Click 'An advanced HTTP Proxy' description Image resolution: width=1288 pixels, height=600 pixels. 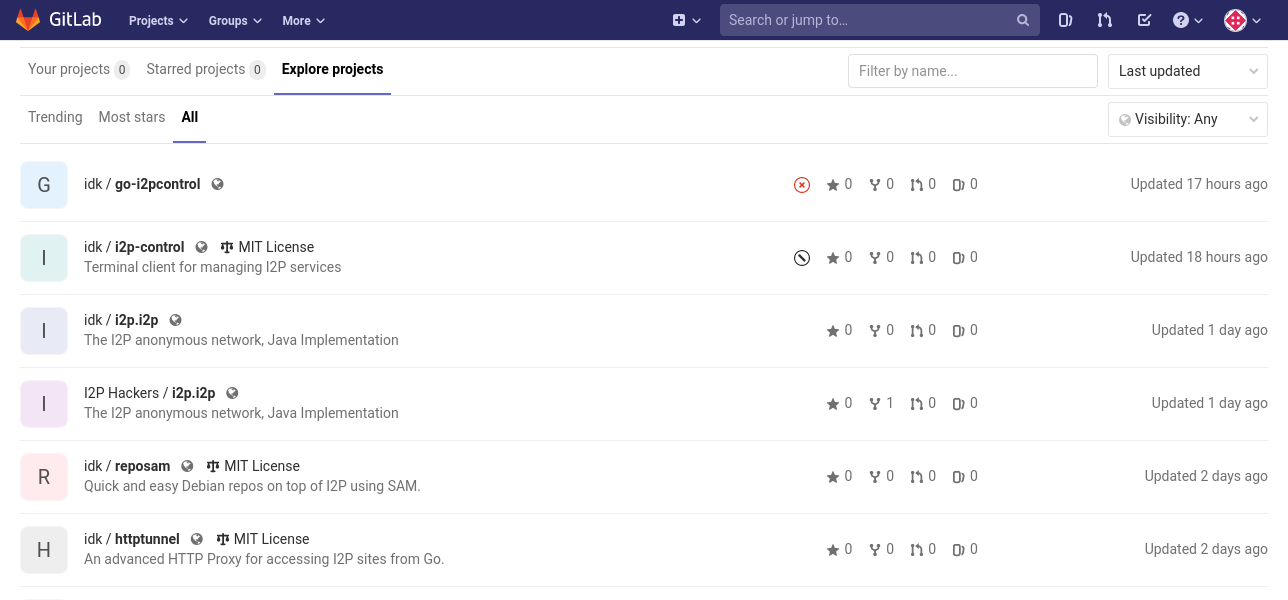coord(264,559)
